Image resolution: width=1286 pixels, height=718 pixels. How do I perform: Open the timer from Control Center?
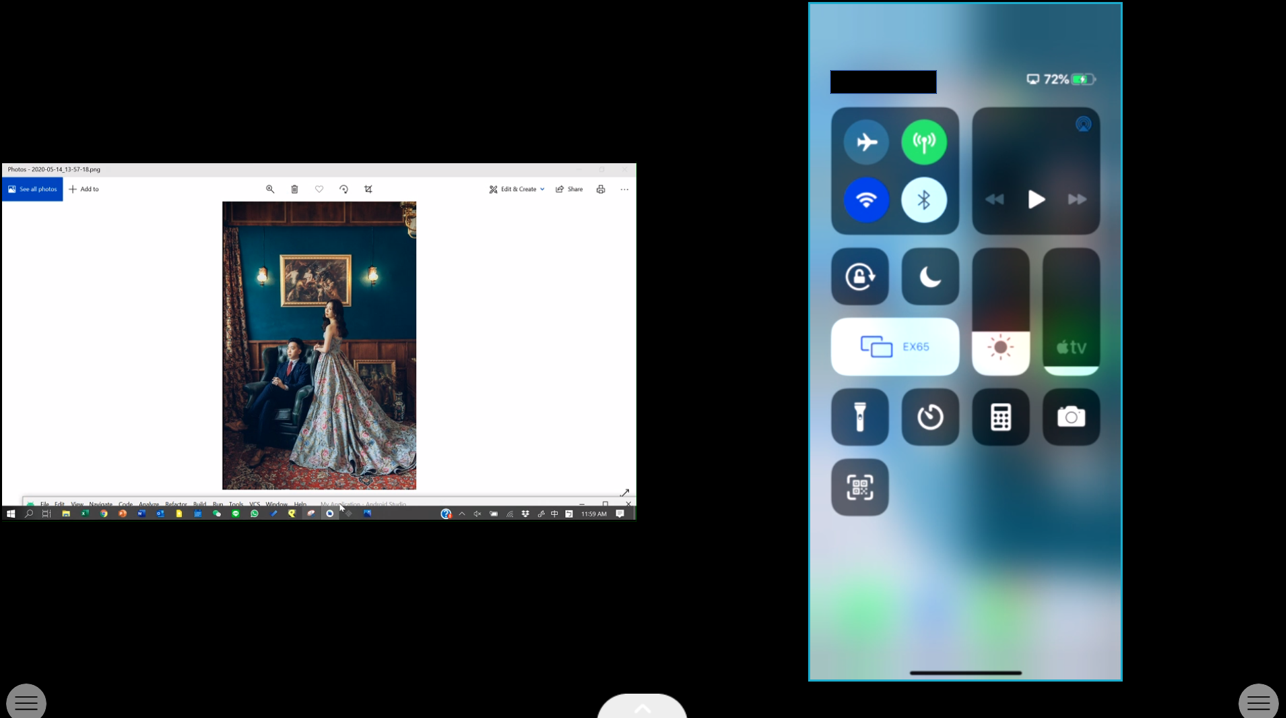pyautogui.click(x=930, y=417)
